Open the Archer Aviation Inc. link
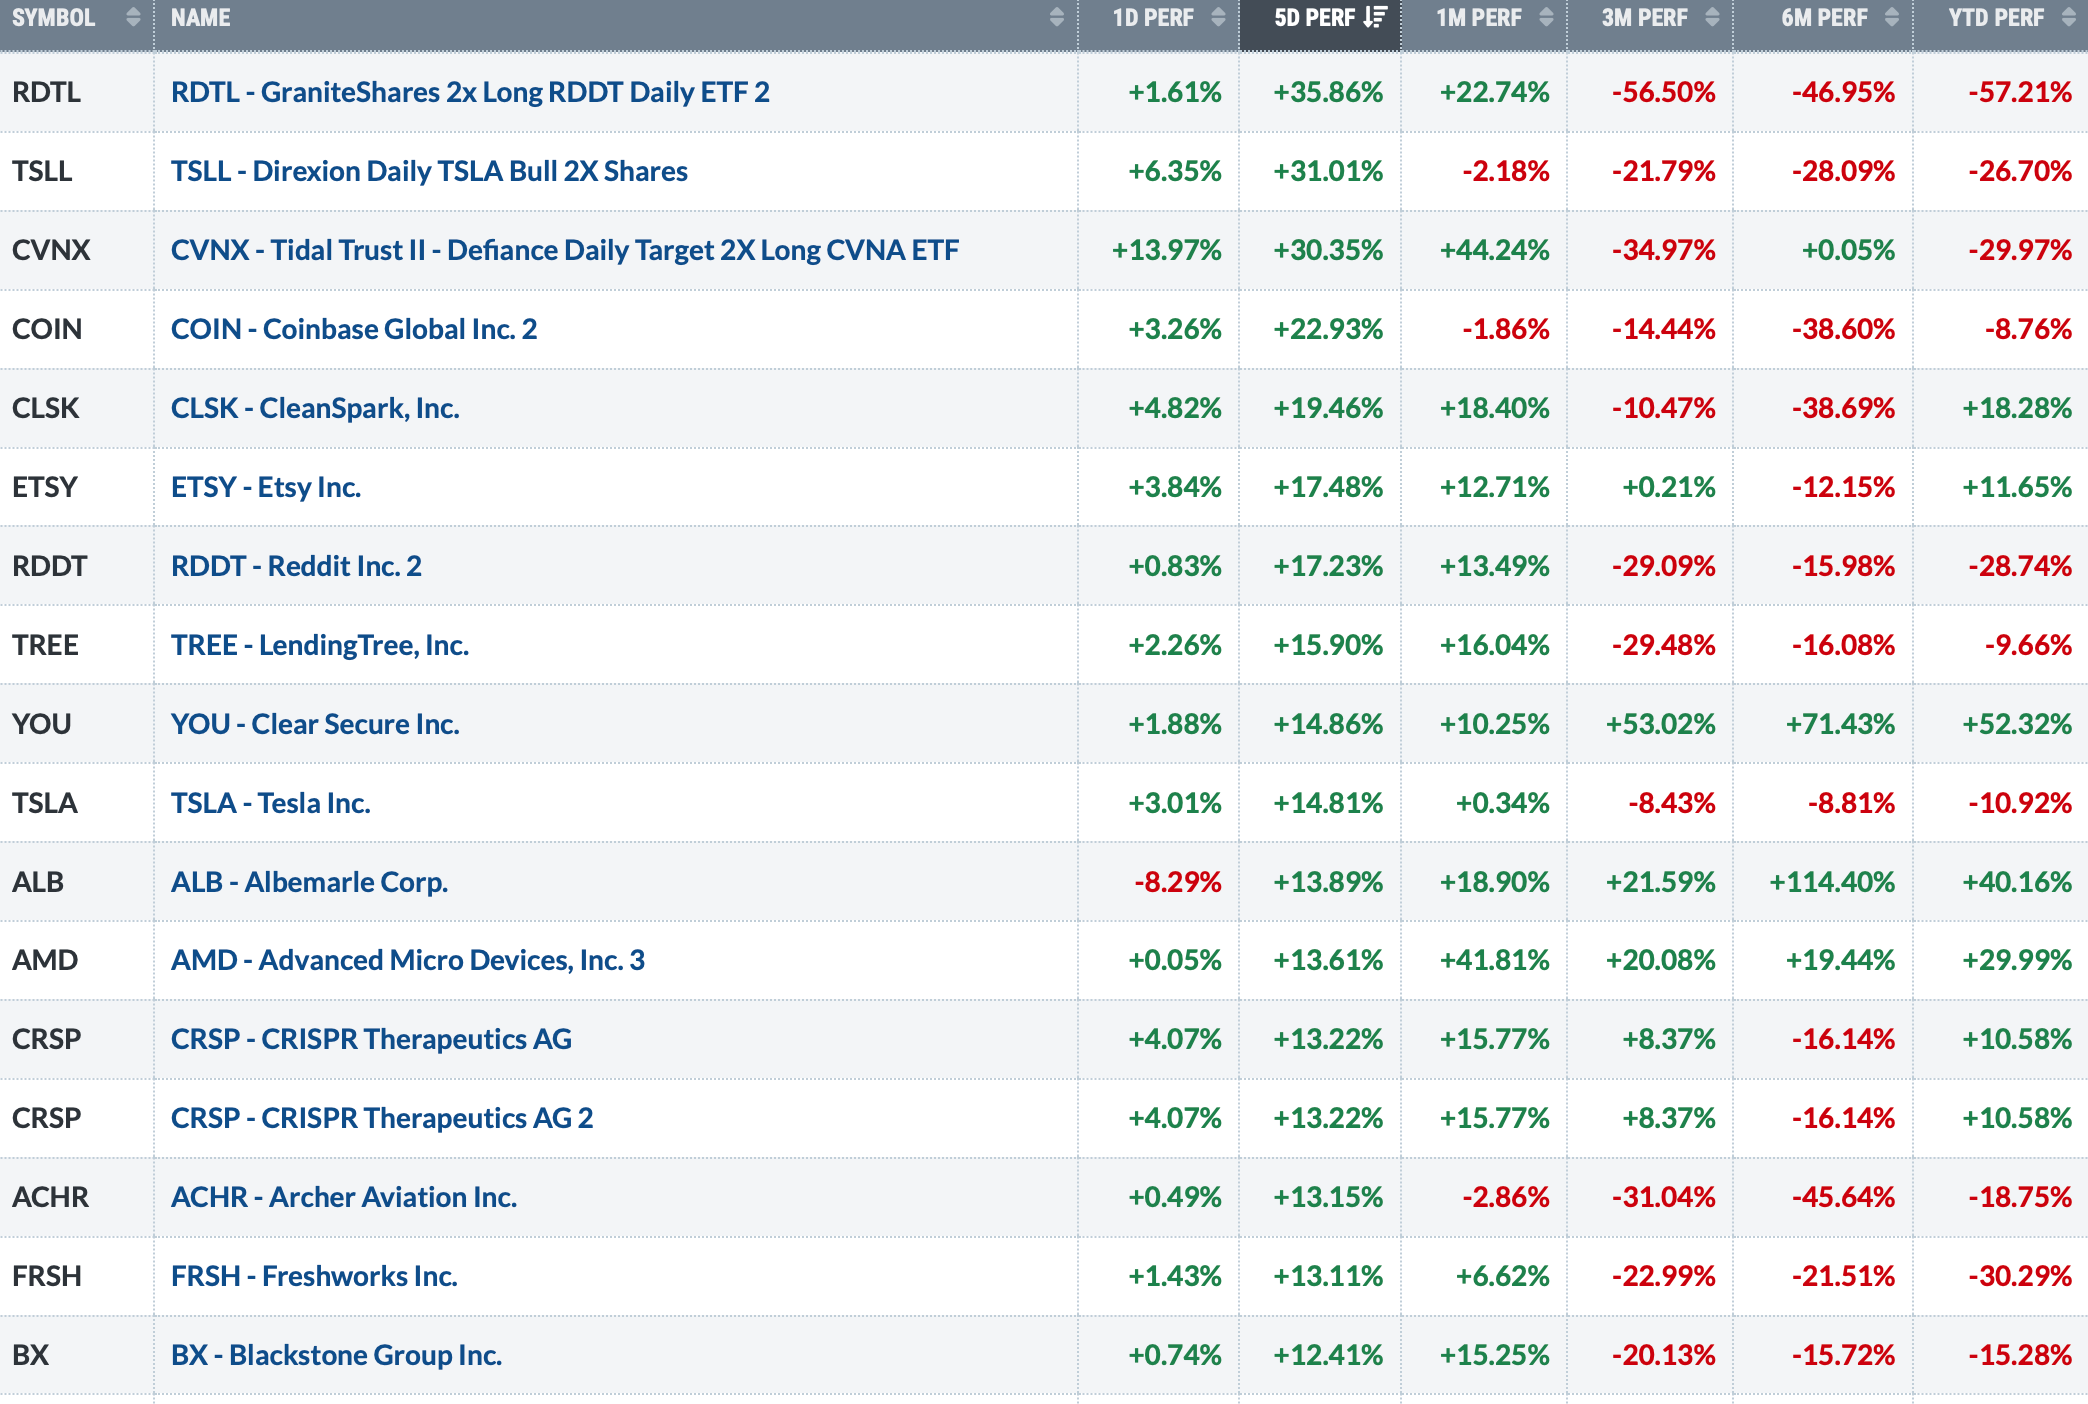The width and height of the screenshot is (2088, 1404). 344,1197
